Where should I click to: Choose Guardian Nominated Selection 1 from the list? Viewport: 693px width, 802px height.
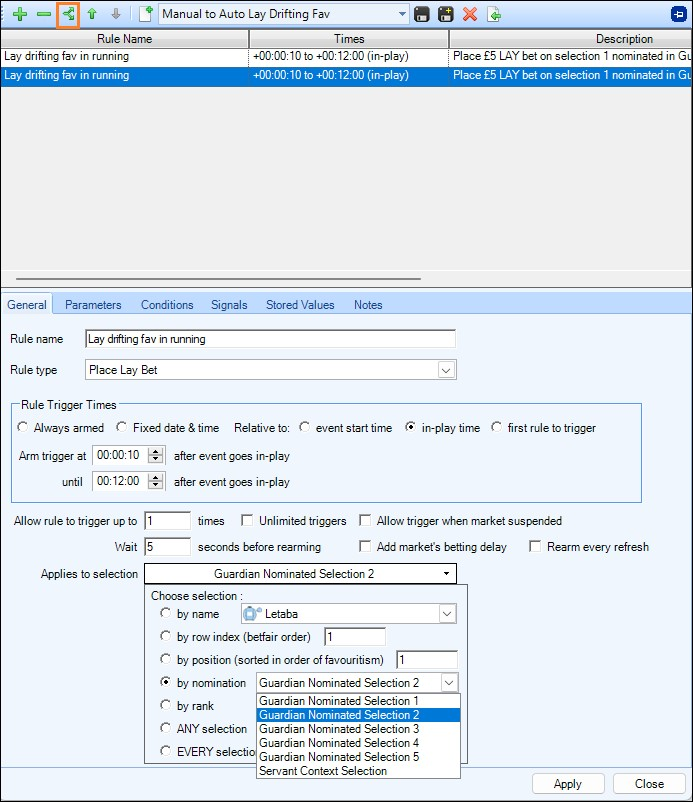coord(358,701)
